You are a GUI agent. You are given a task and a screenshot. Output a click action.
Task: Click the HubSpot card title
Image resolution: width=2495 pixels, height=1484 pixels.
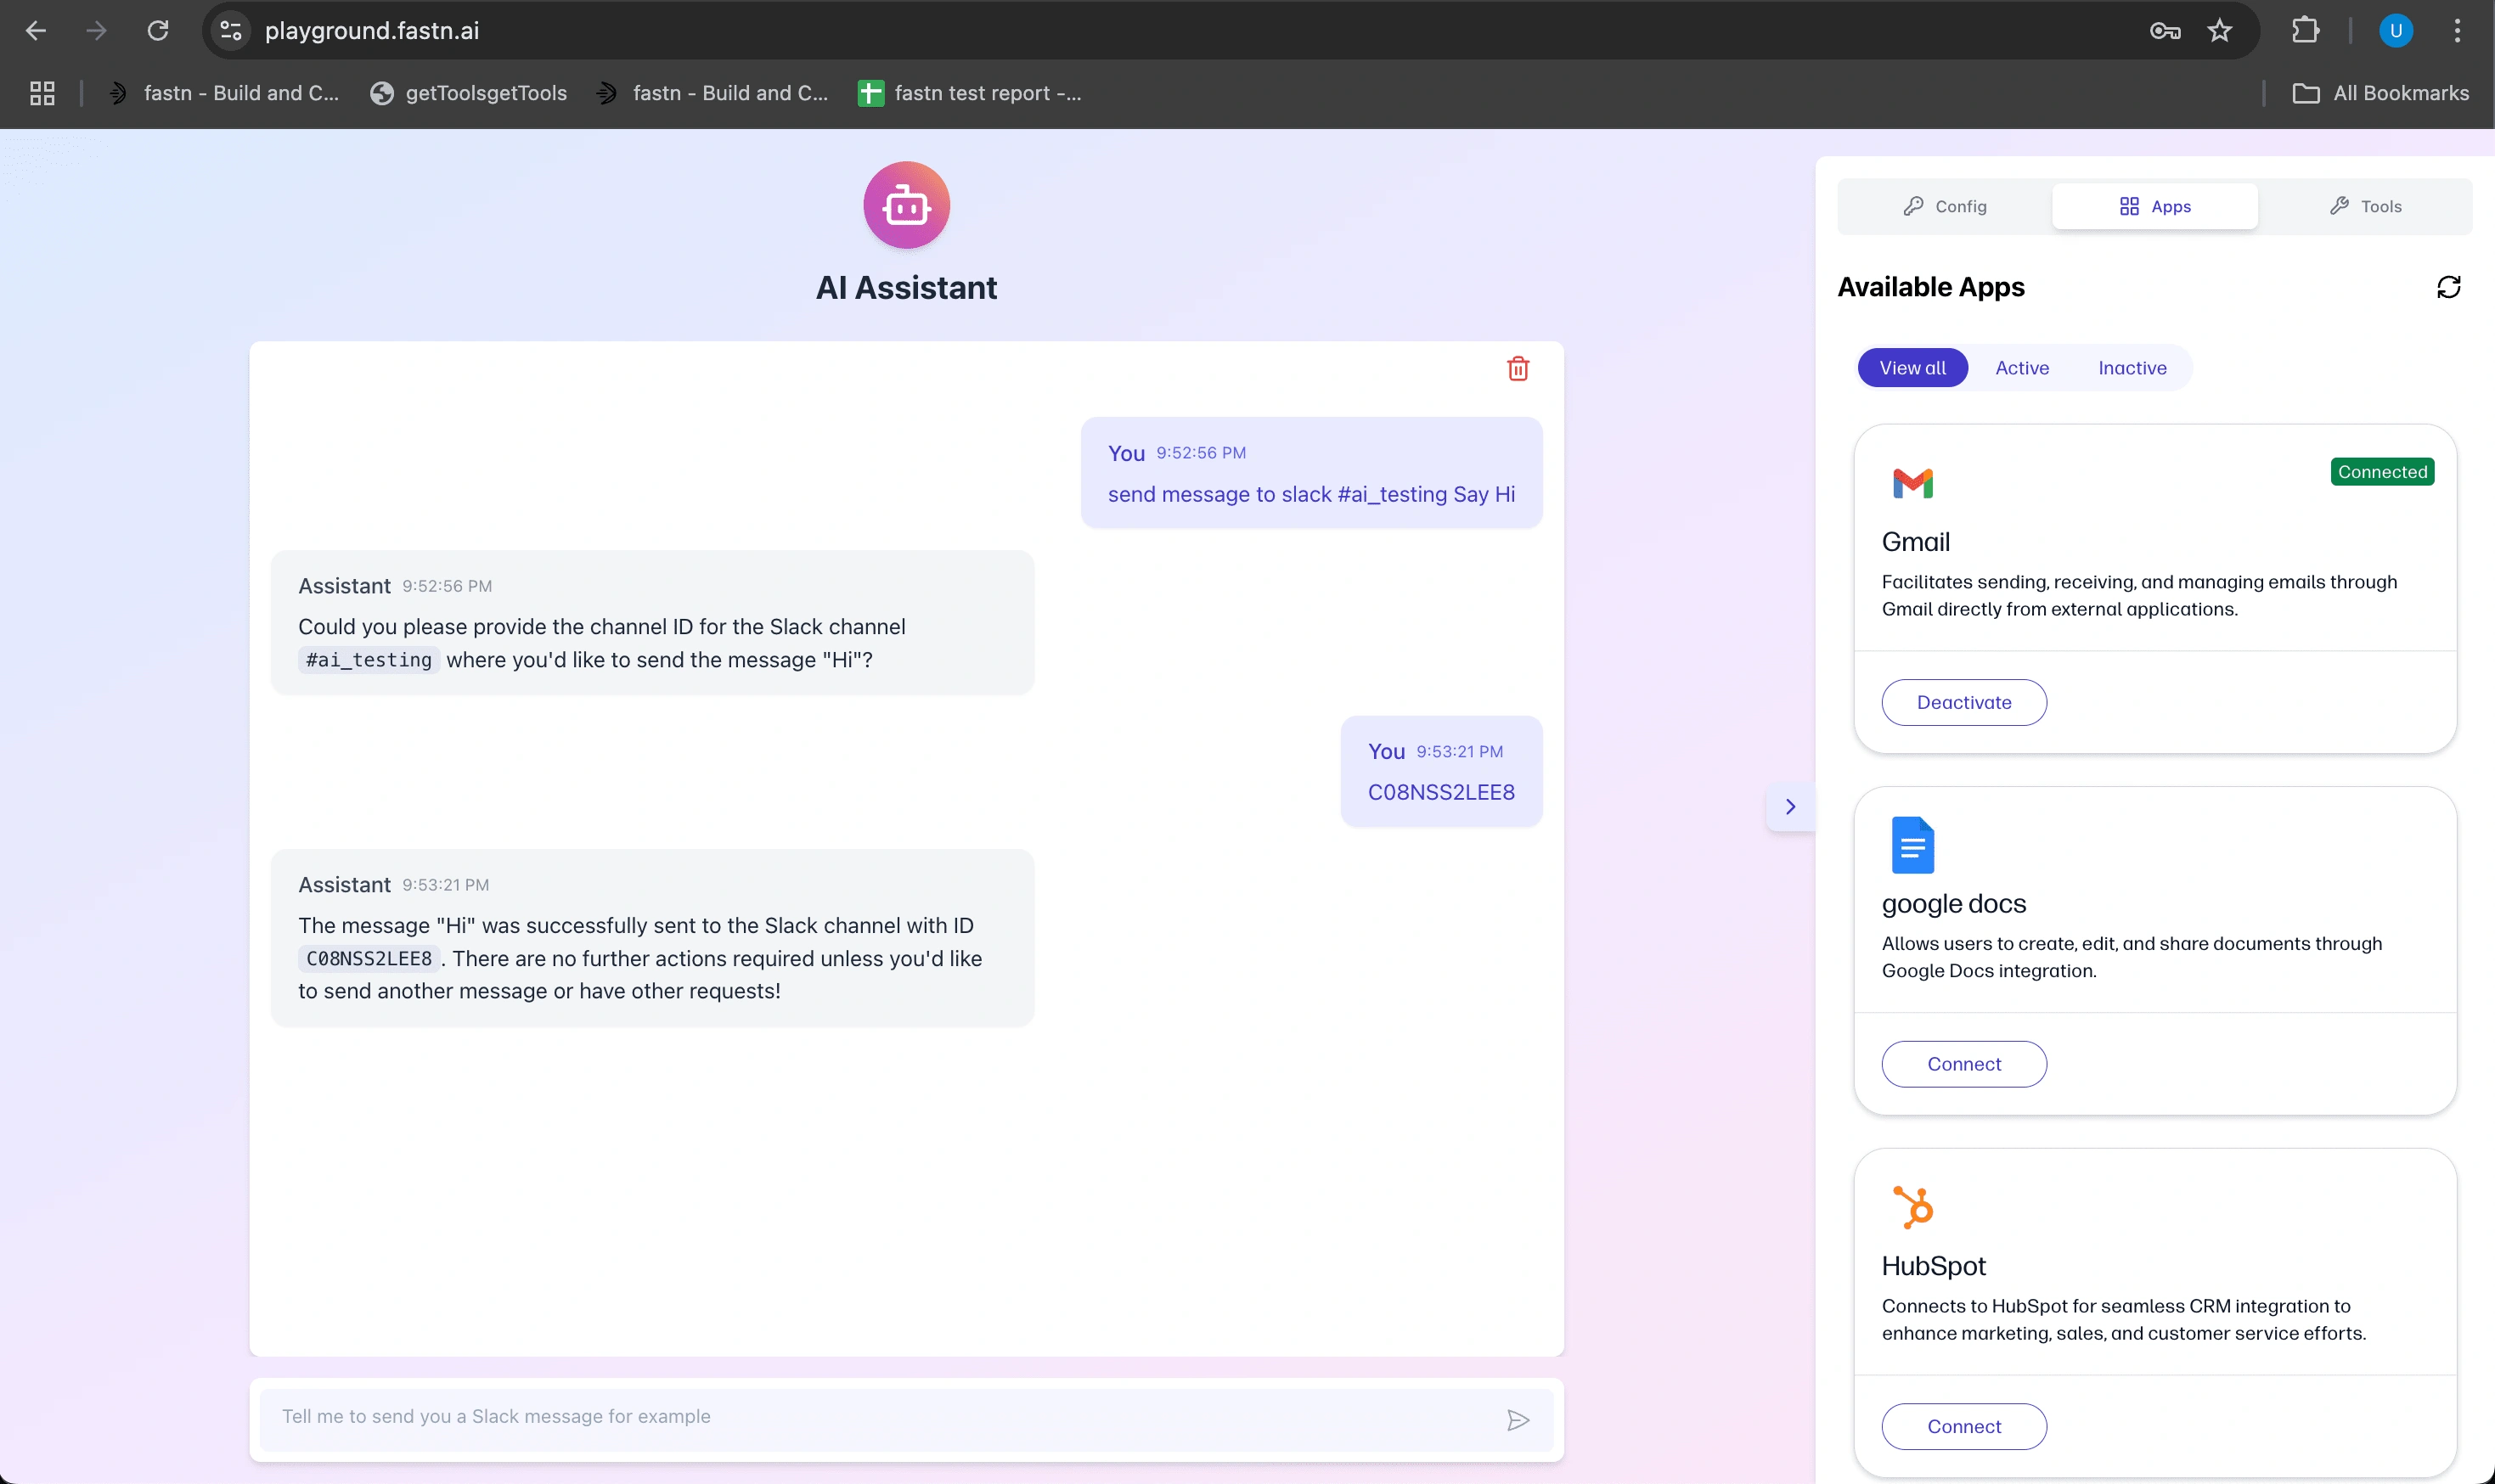click(1933, 1265)
